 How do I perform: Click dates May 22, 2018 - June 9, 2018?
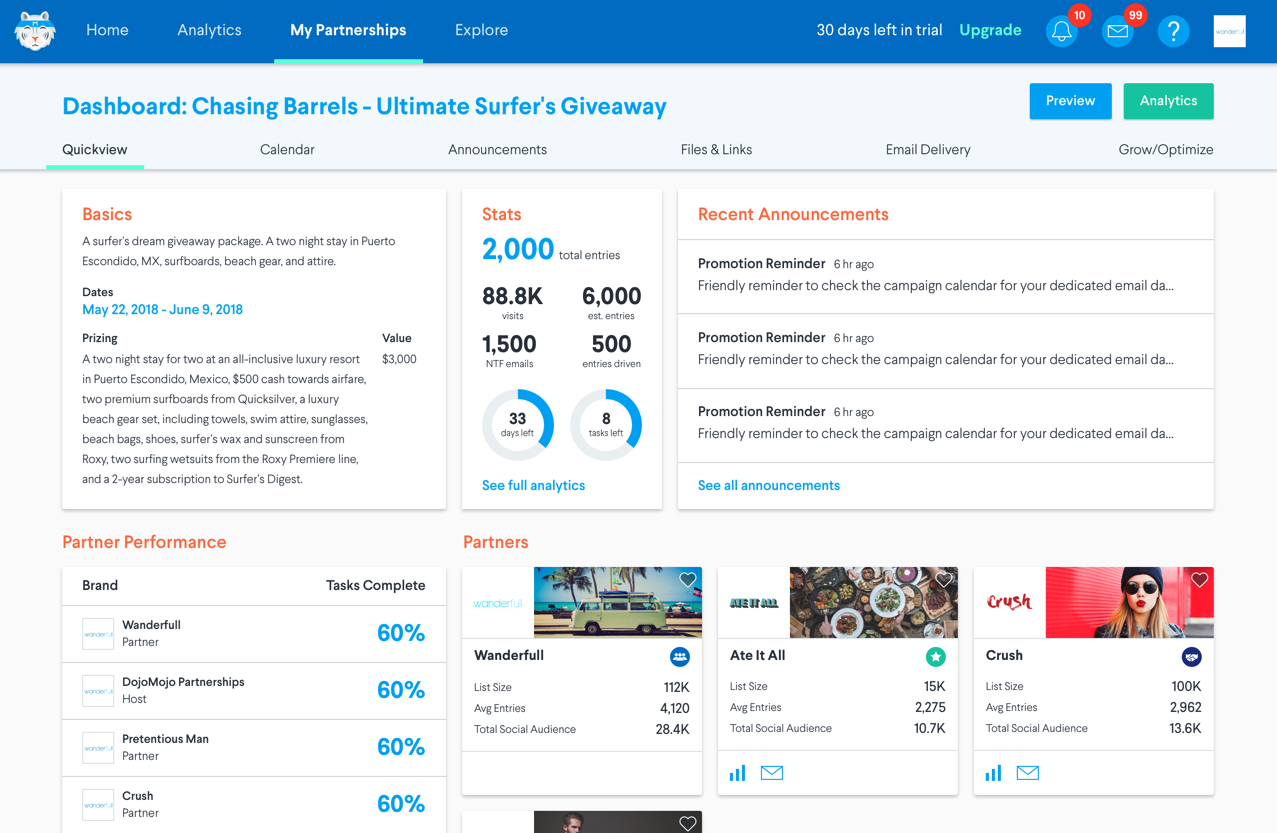point(162,310)
